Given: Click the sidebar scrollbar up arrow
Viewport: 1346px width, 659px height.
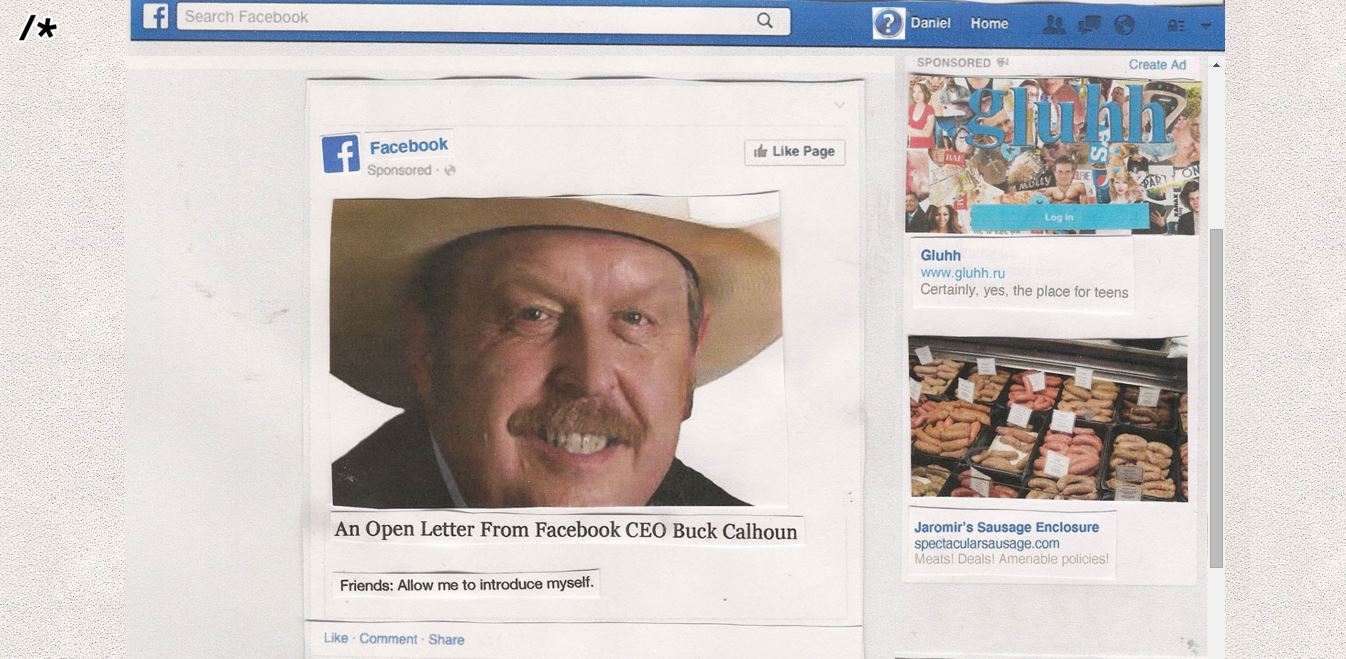Looking at the screenshot, I should tap(1216, 65).
